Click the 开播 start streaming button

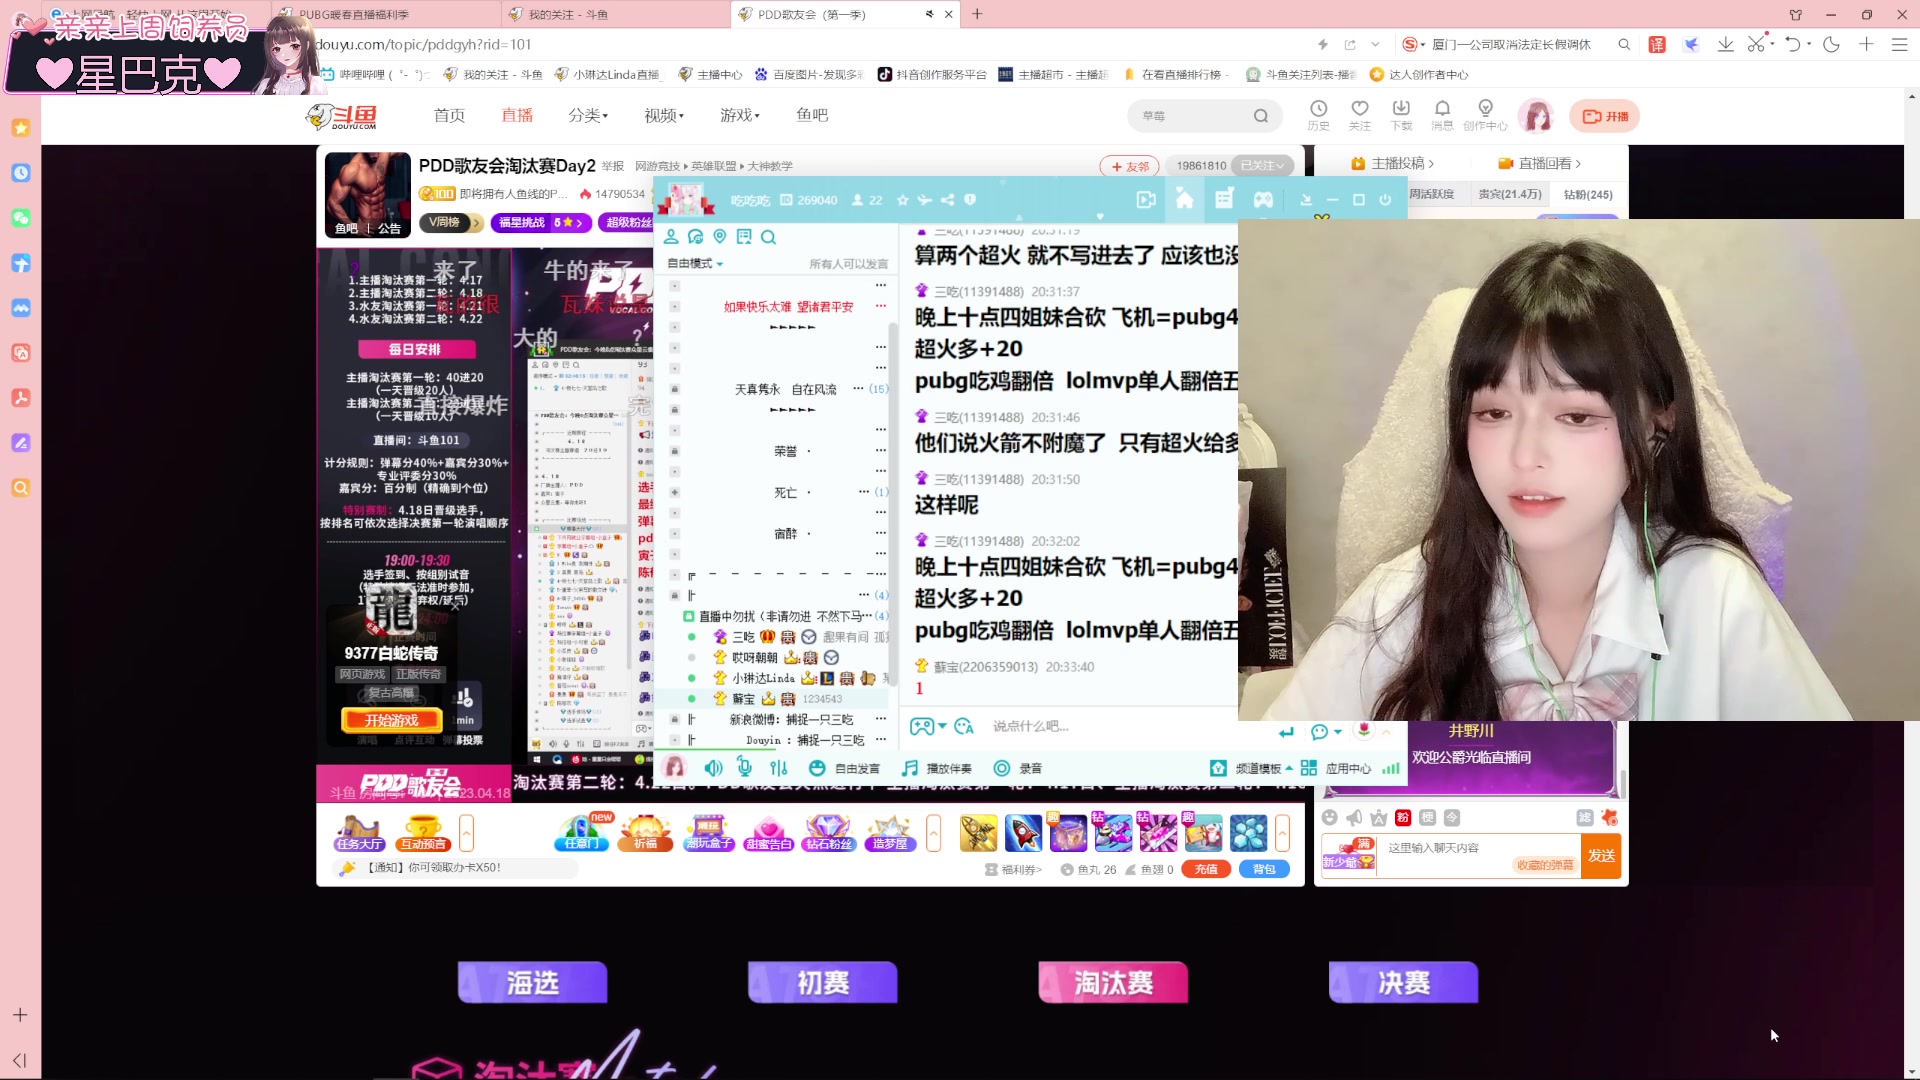[1605, 116]
